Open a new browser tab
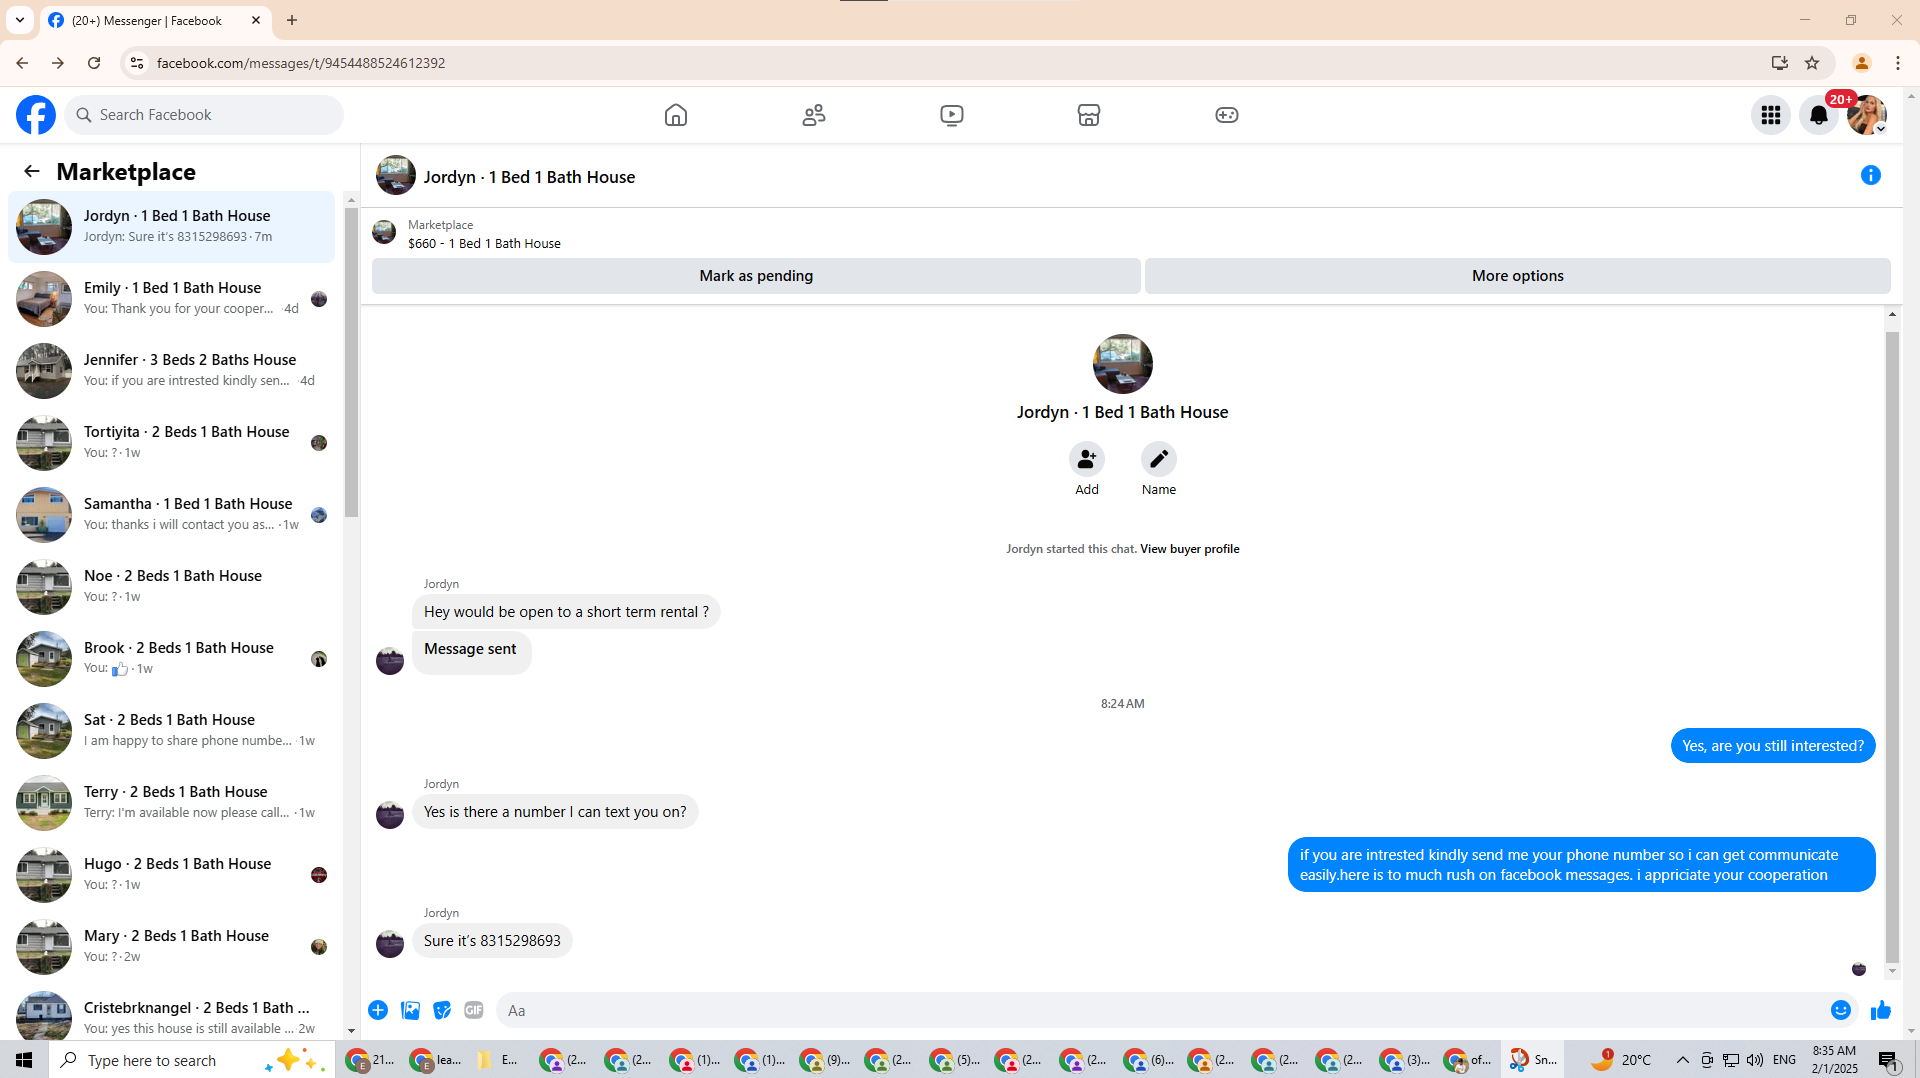Screen dimensions: 1920x1078 coord(292,20)
